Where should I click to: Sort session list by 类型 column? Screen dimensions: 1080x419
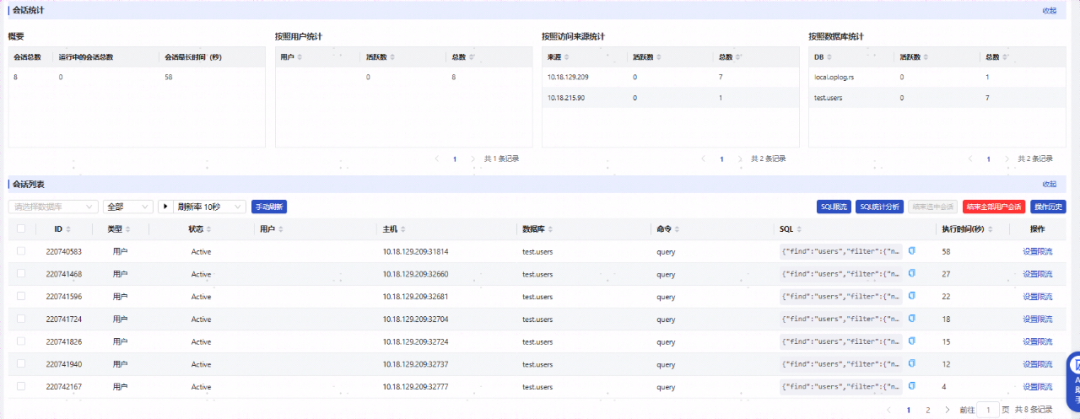[x=128, y=229]
